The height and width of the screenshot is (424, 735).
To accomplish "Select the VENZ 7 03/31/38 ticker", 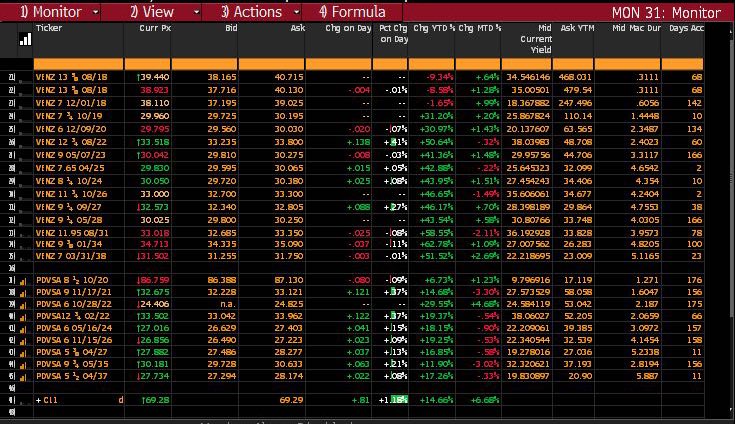I will pos(71,256).
